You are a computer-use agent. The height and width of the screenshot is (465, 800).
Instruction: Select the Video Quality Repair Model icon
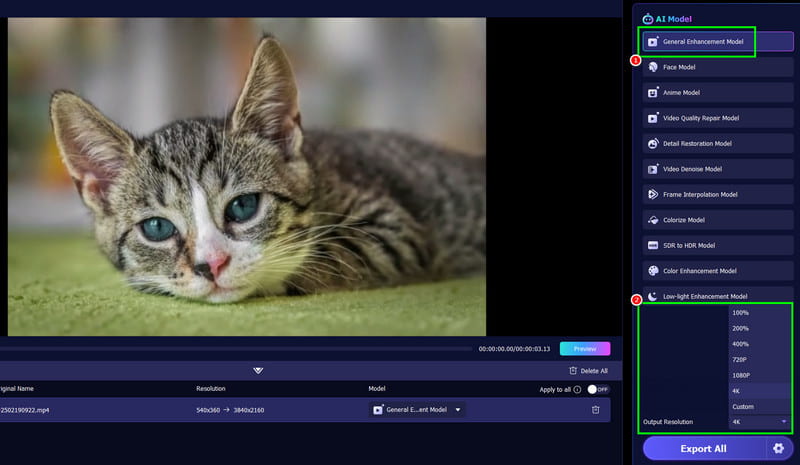(x=653, y=118)
